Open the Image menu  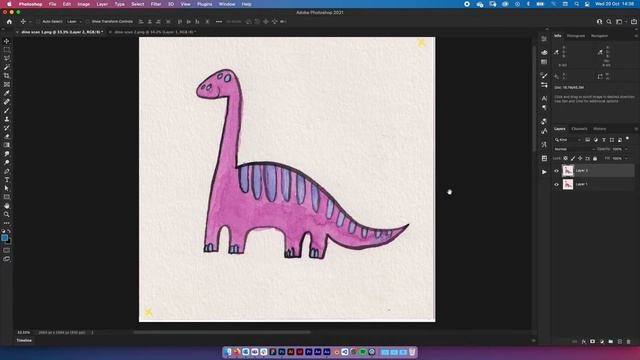click(x=84, y=4)
